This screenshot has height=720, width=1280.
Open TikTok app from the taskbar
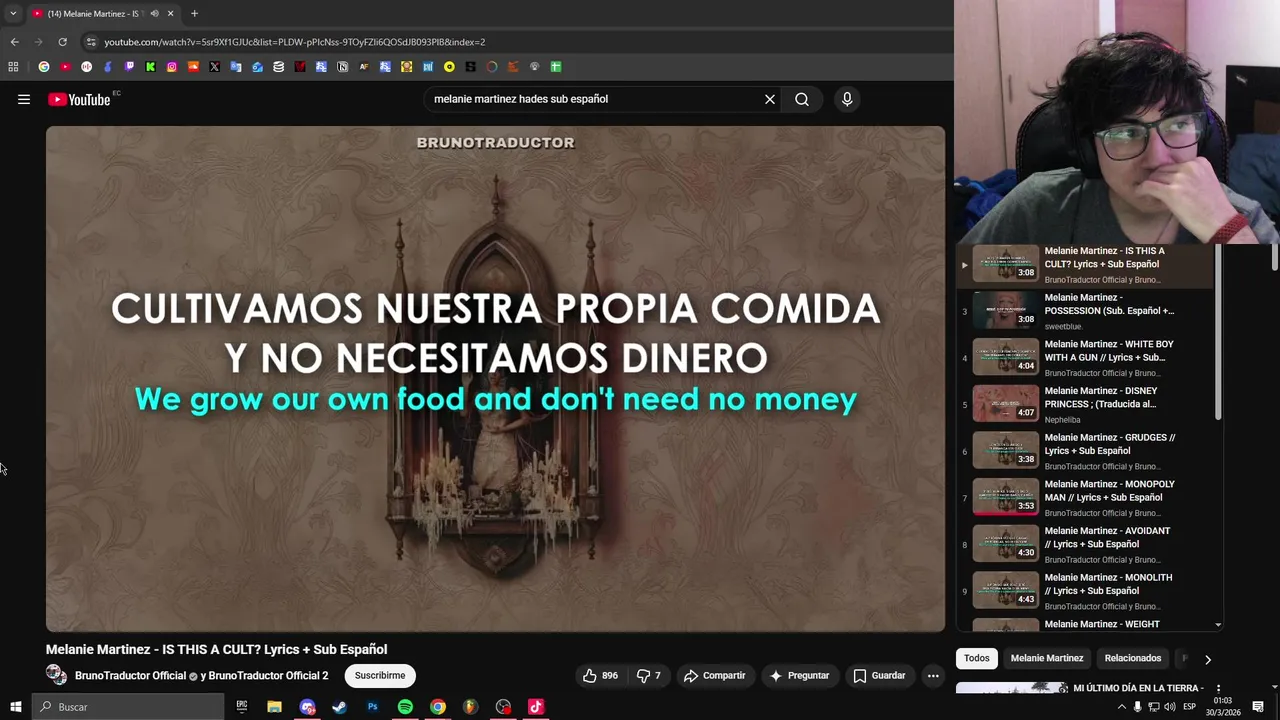coord(536,707)
